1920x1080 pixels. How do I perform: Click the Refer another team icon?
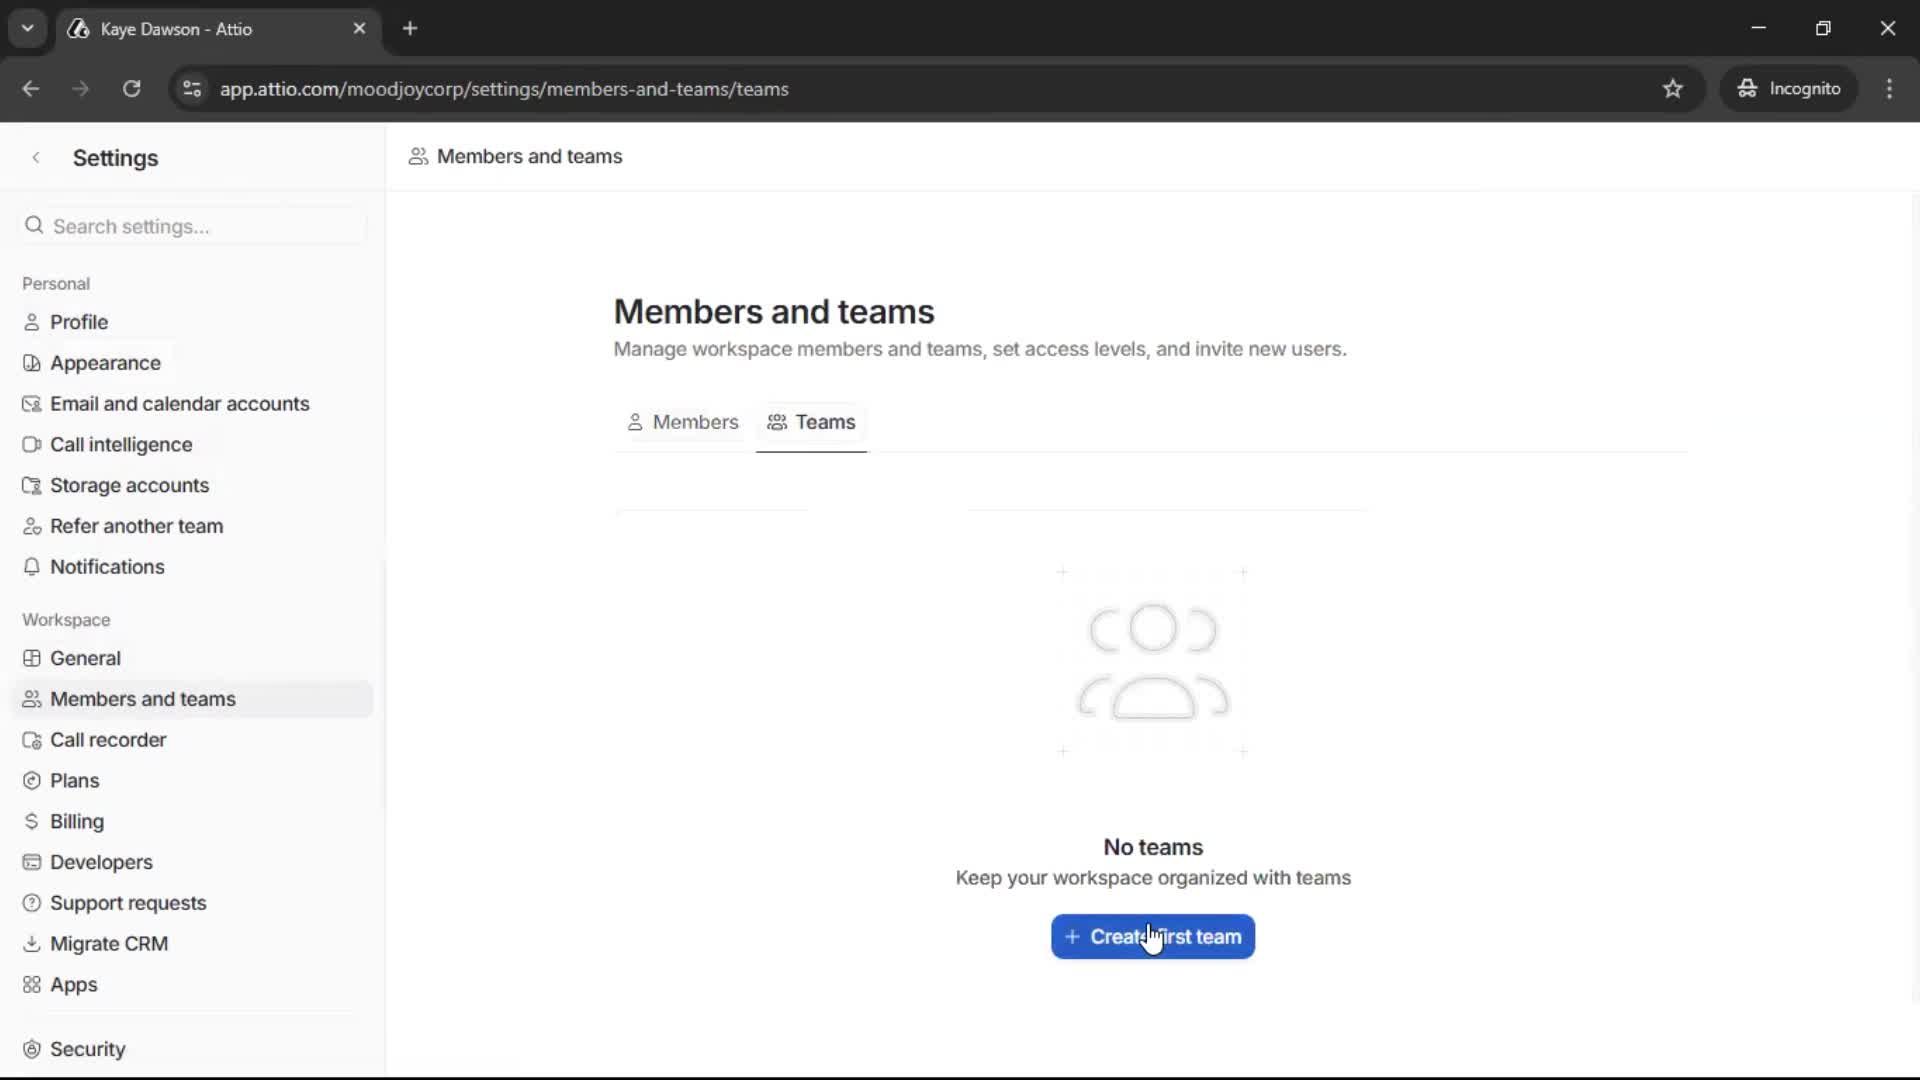(31, 526)
